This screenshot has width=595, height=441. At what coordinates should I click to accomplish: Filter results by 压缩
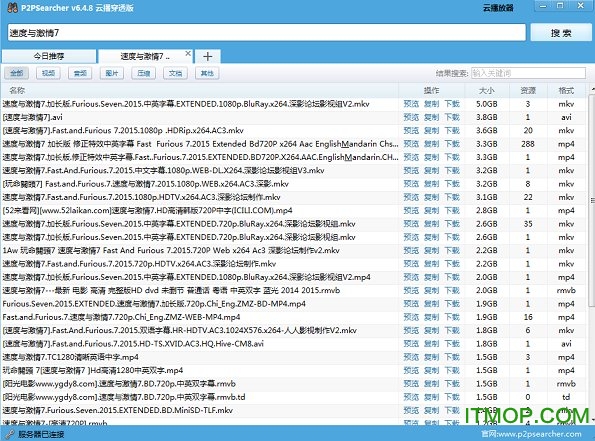tap(143, 73)
